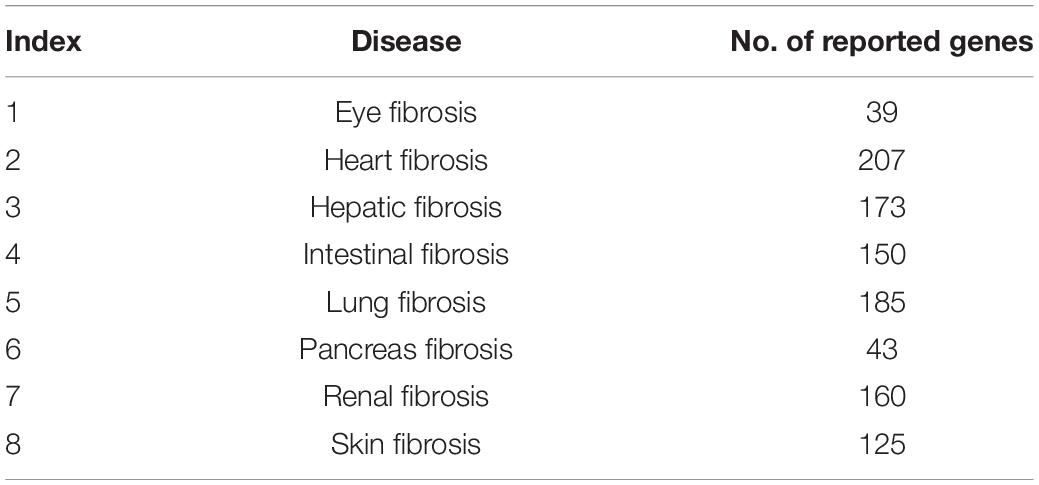The image size is (1039, 485).
Task: Select the Skin fibrosis cell
Action: pyautogui.click(x=406, y=443)
